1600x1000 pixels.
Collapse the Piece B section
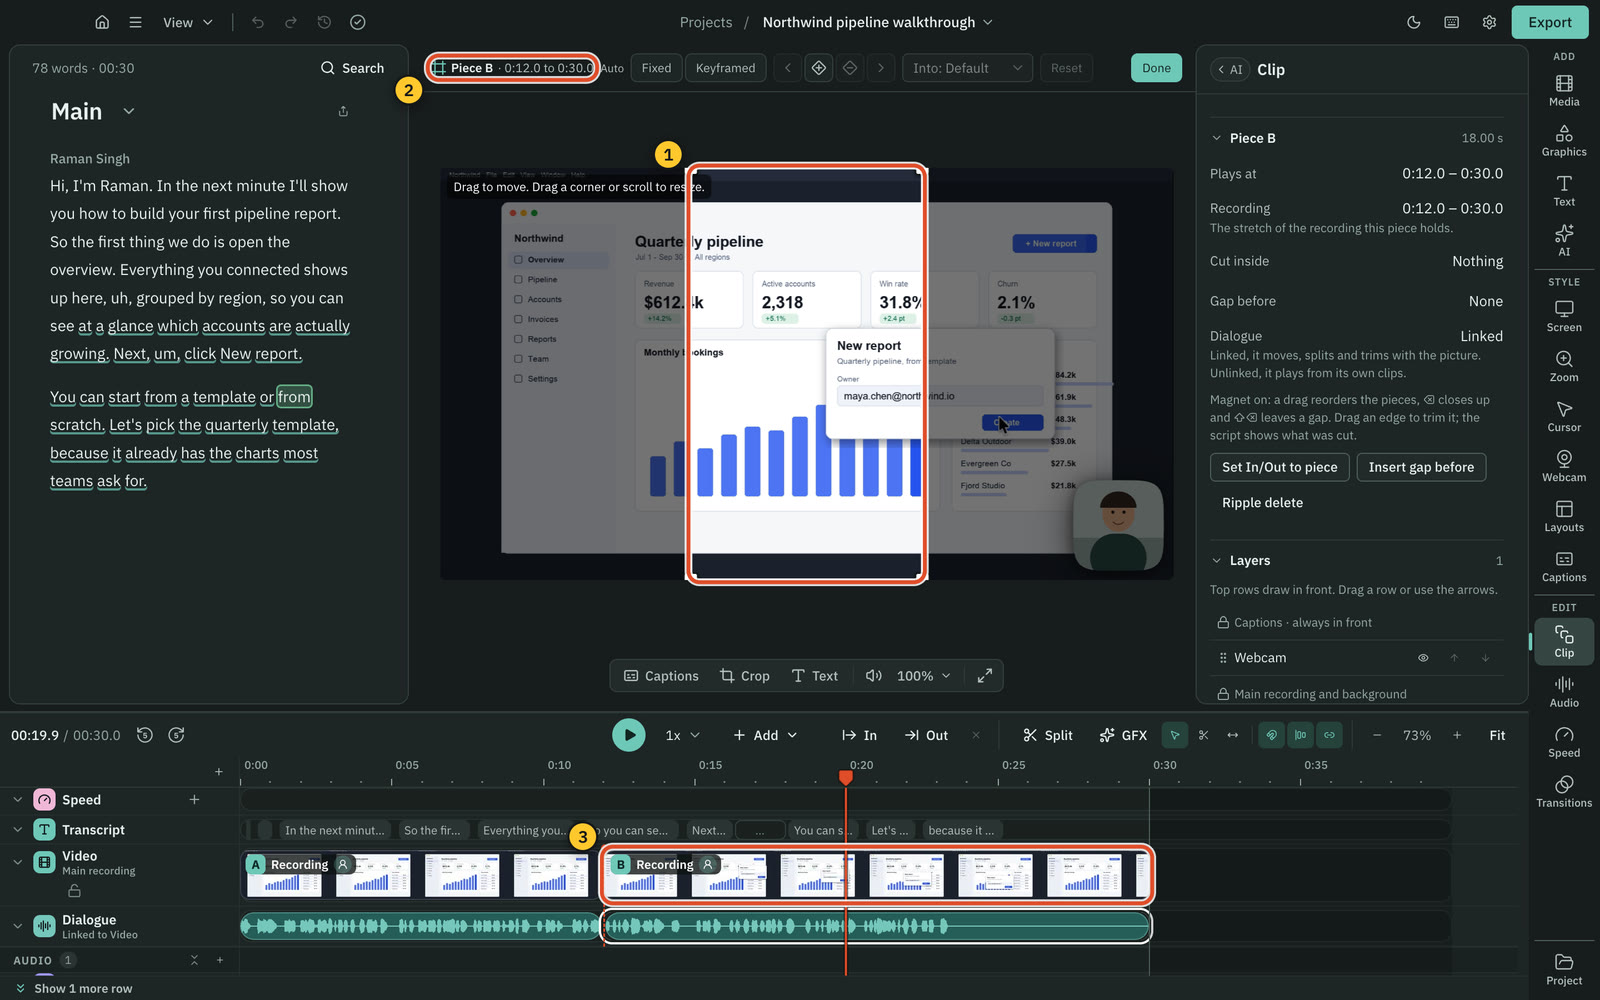(1217, 138)
